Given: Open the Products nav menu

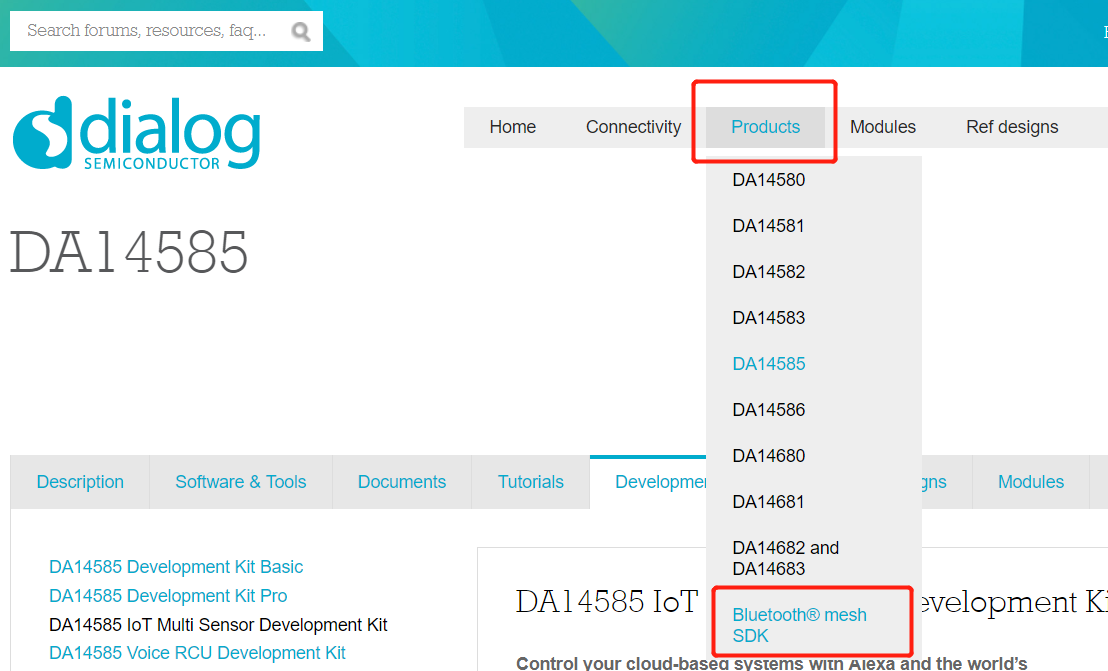Looking at the screenshot, I should [765, 127].
